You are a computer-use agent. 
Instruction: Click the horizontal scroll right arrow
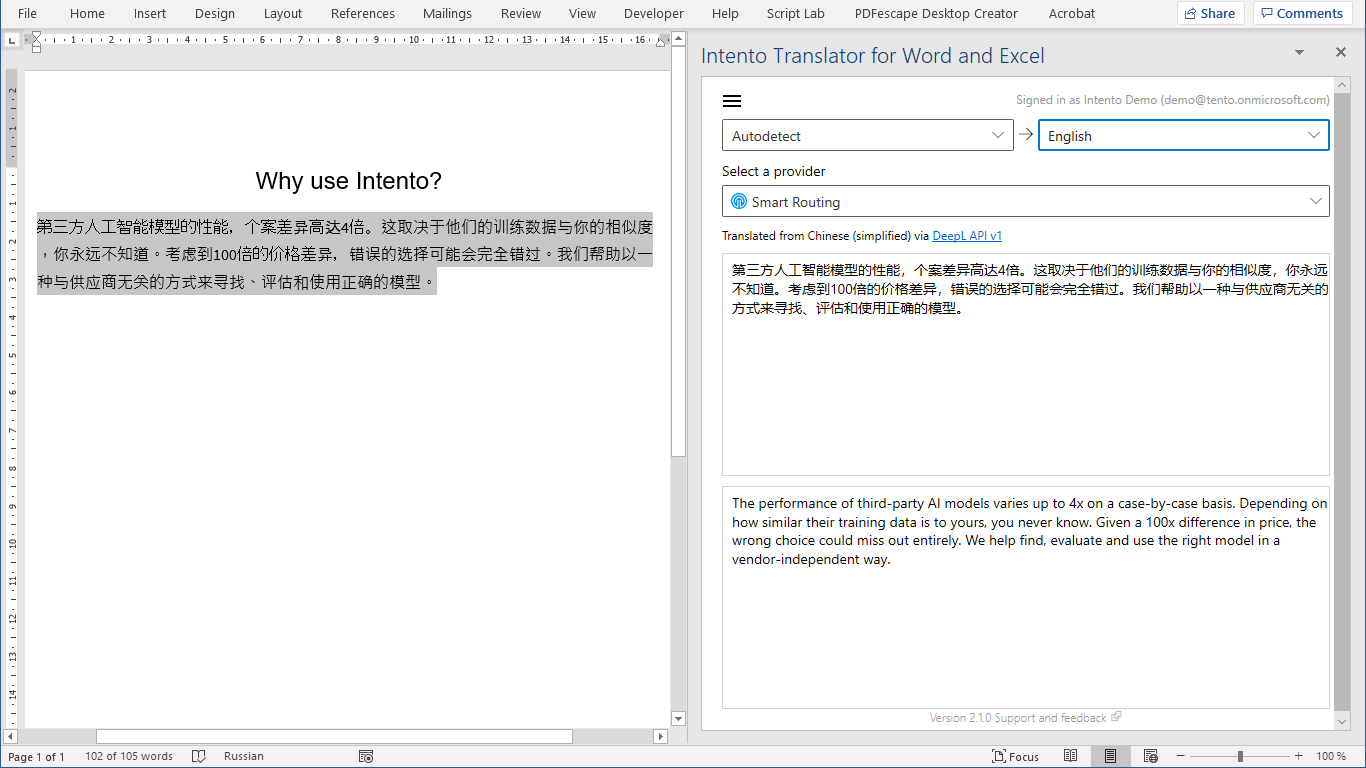click(660, 737)
